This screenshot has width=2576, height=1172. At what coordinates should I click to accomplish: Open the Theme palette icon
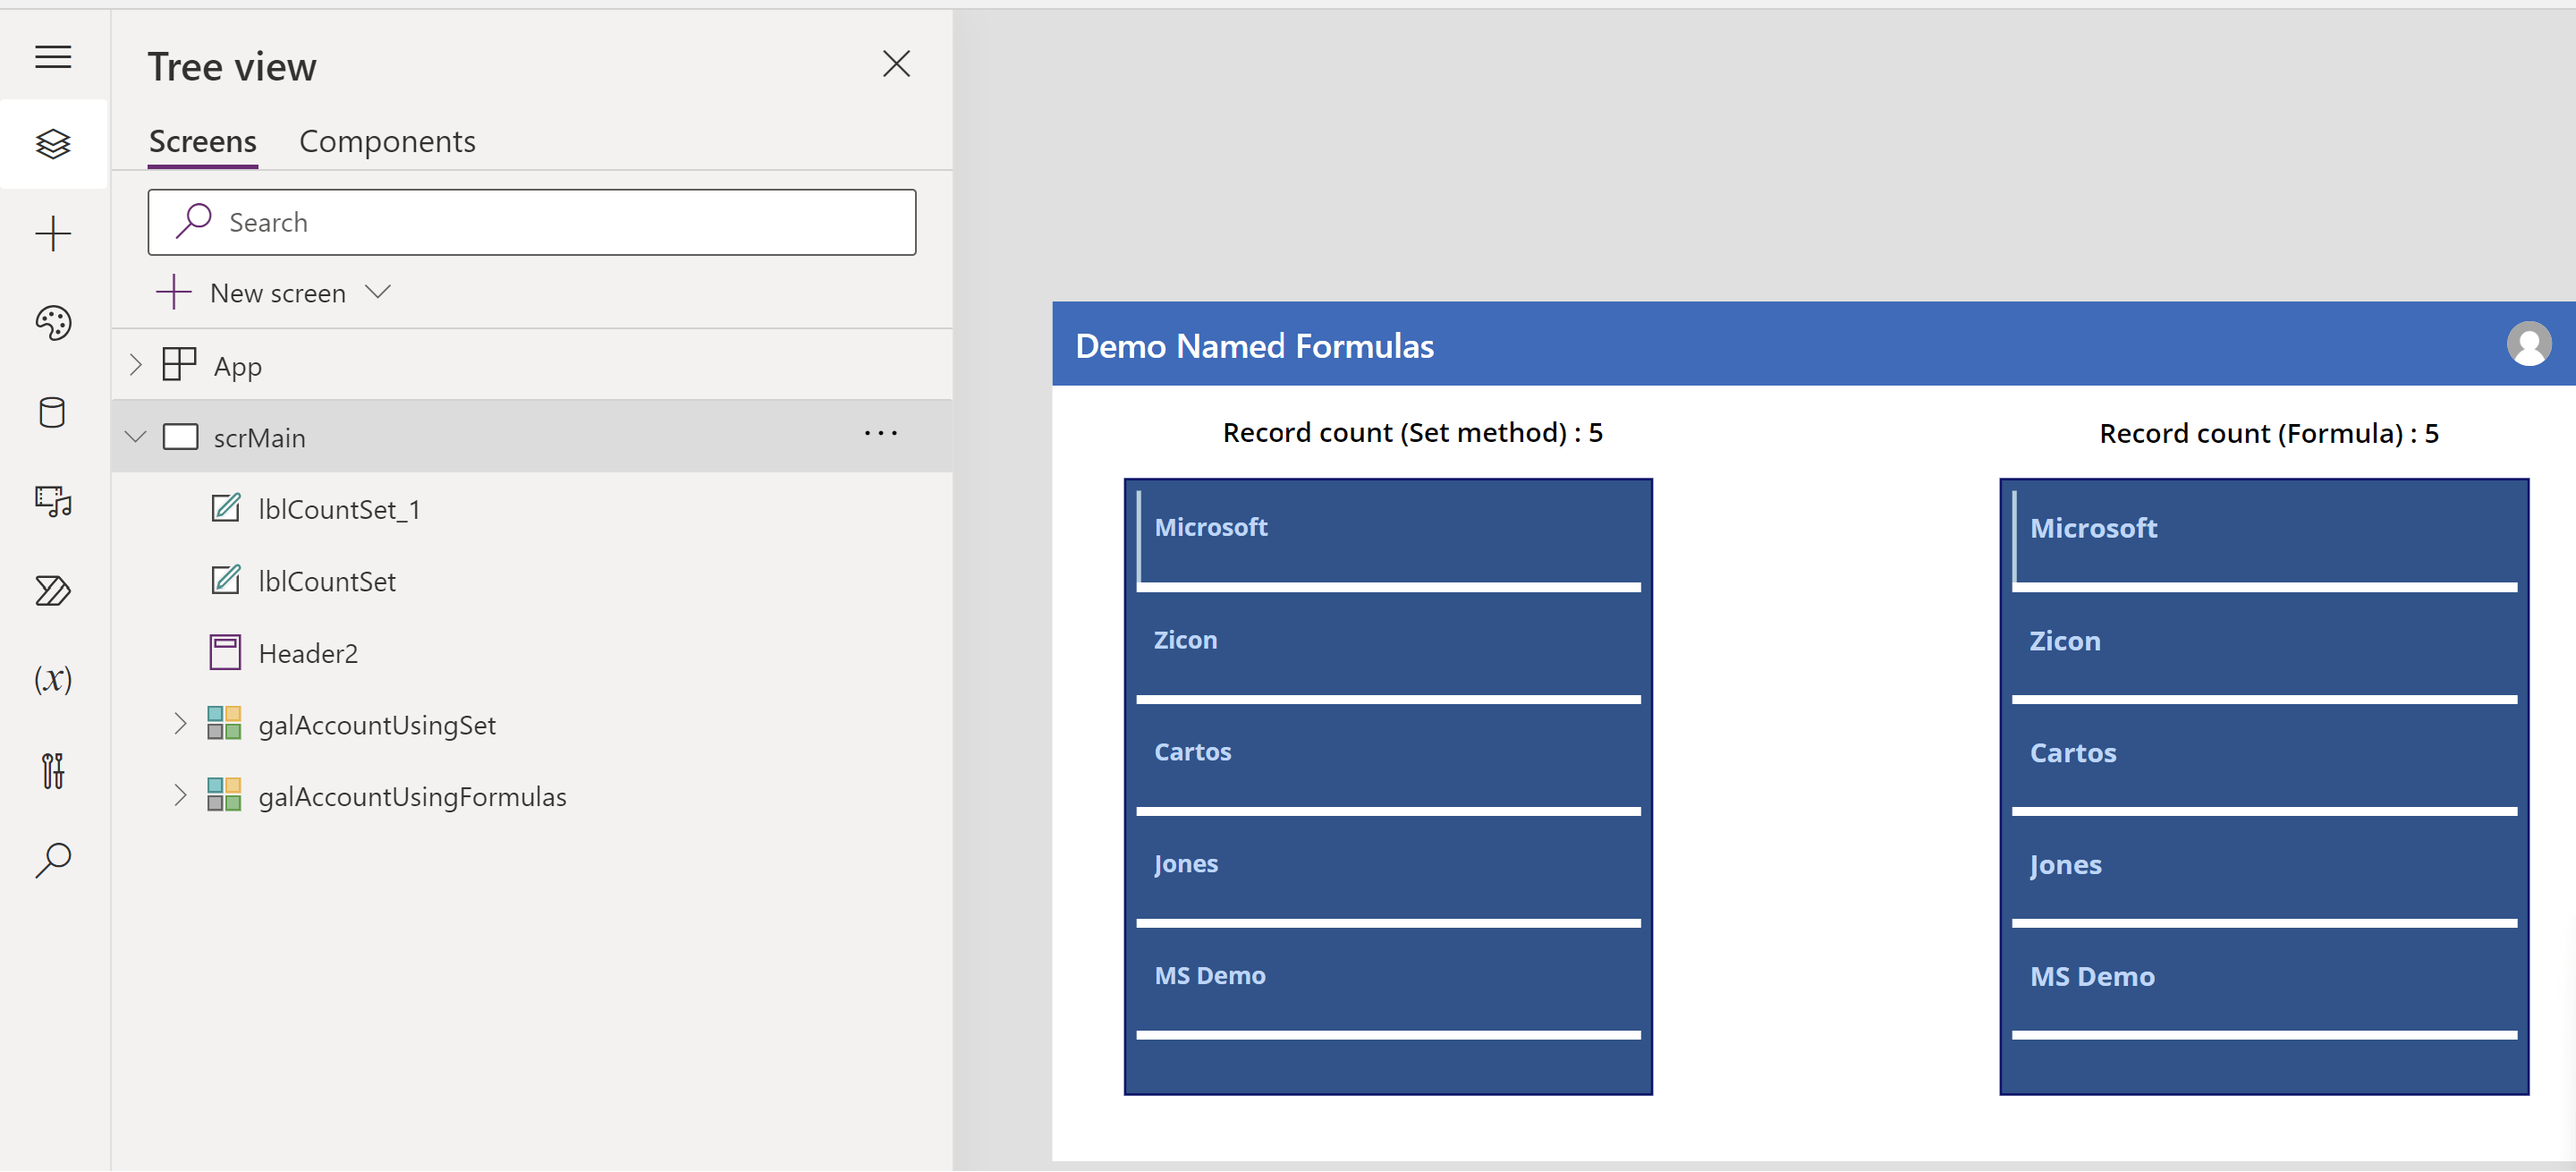53,323
